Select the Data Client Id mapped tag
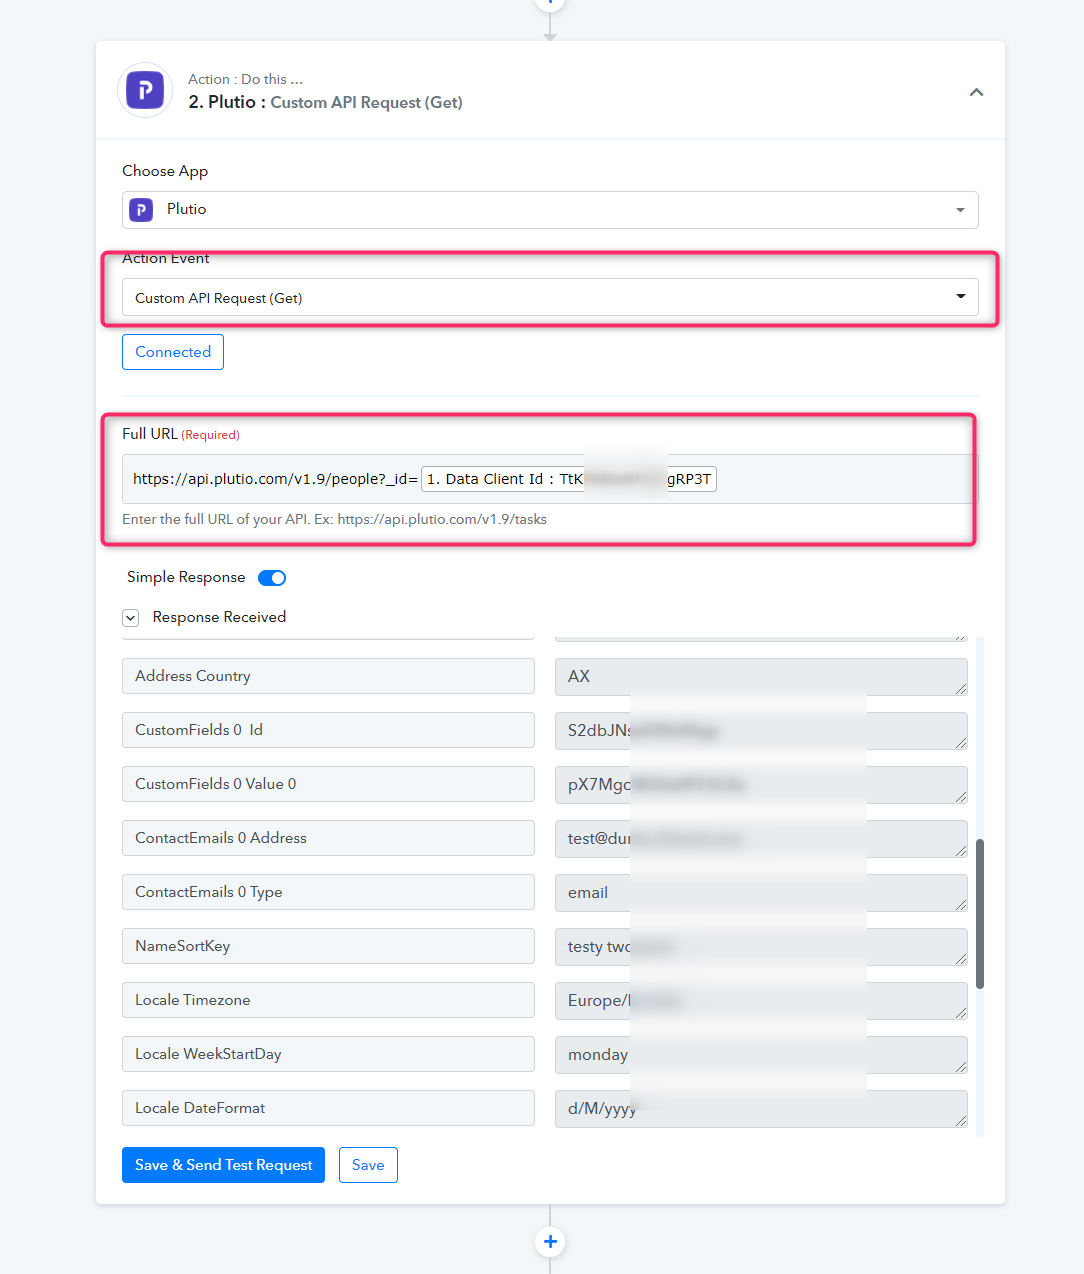 click(x=569, y=479)
